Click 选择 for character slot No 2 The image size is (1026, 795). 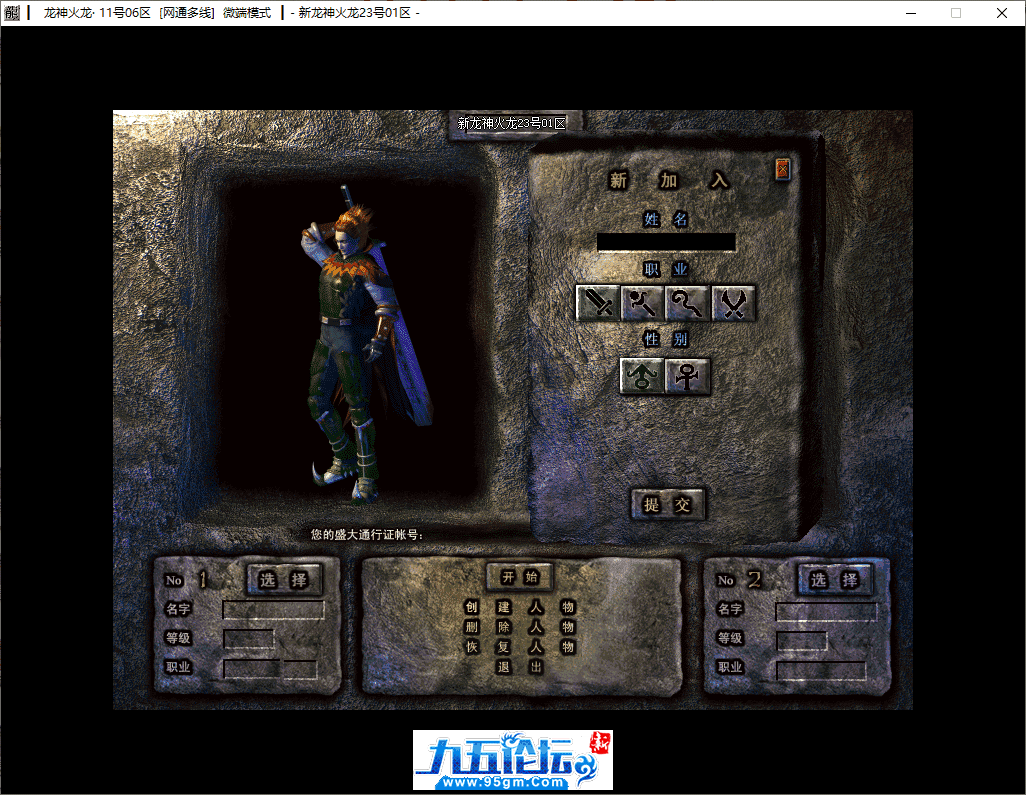[835, 580]
